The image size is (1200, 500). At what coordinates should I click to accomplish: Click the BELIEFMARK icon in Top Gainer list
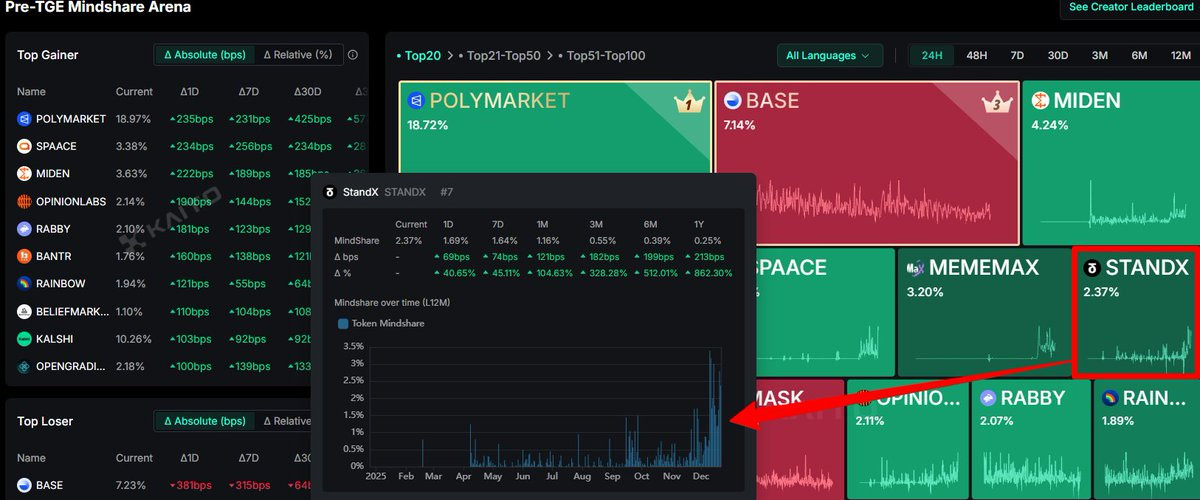click(x=24, y=311)
